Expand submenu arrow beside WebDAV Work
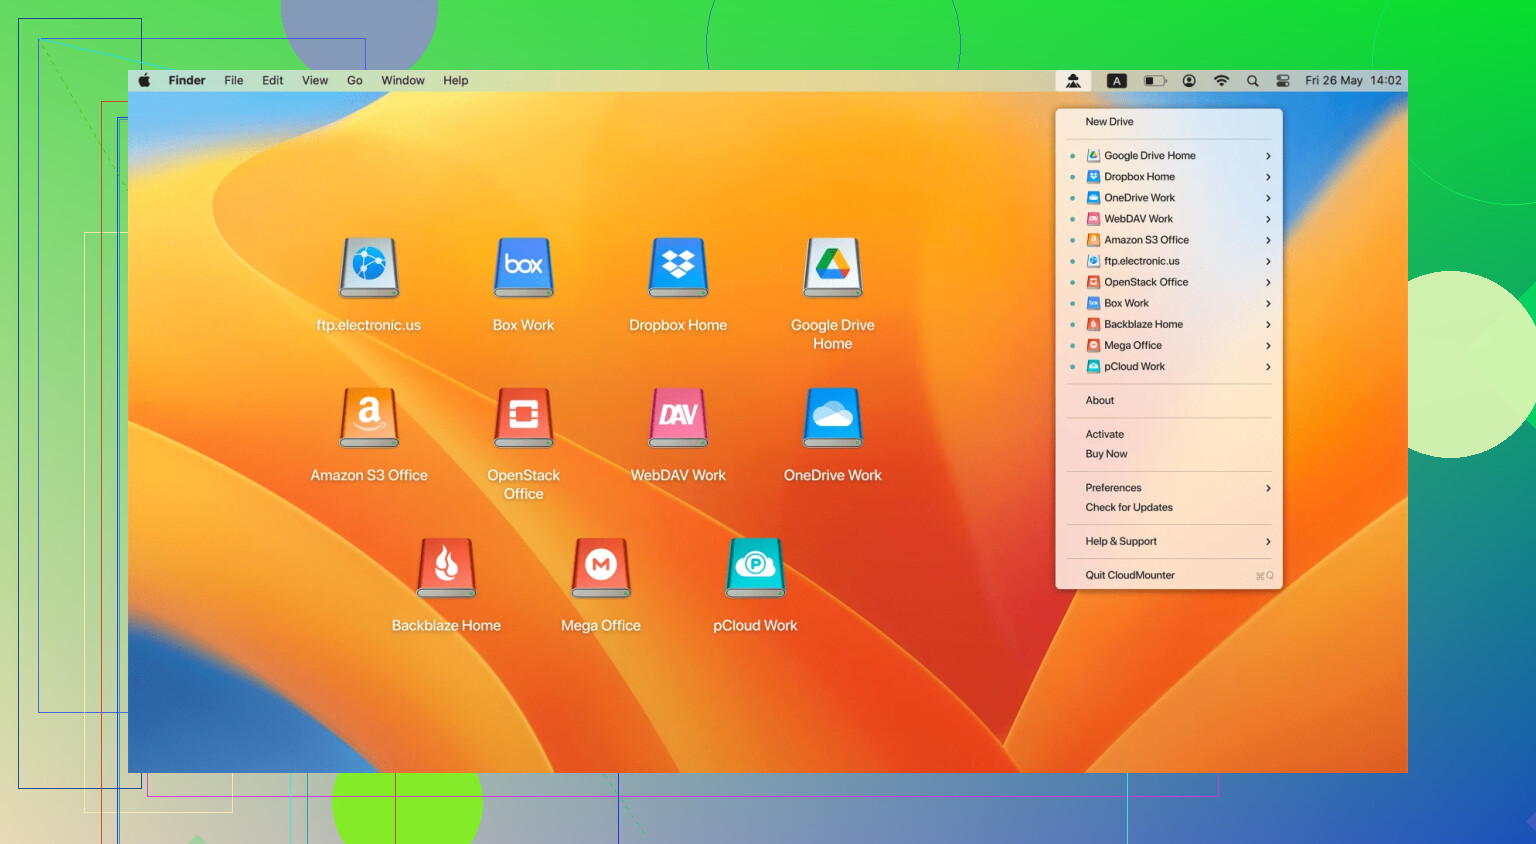Viewport: 1536px width, 844px height. (1268, 219)
